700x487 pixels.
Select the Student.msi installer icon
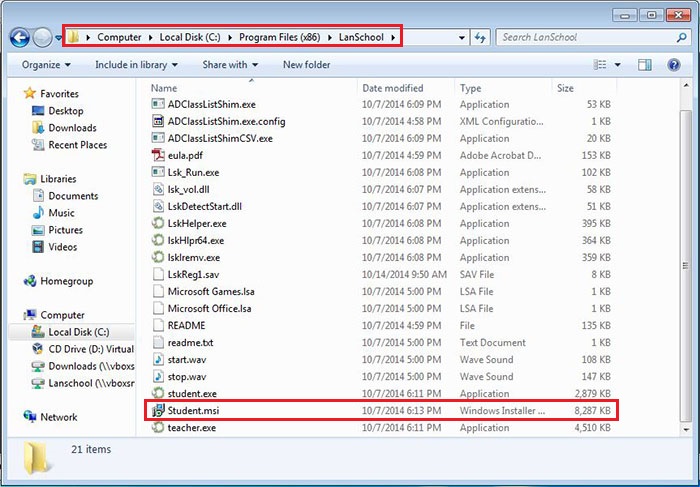(158, 410)
